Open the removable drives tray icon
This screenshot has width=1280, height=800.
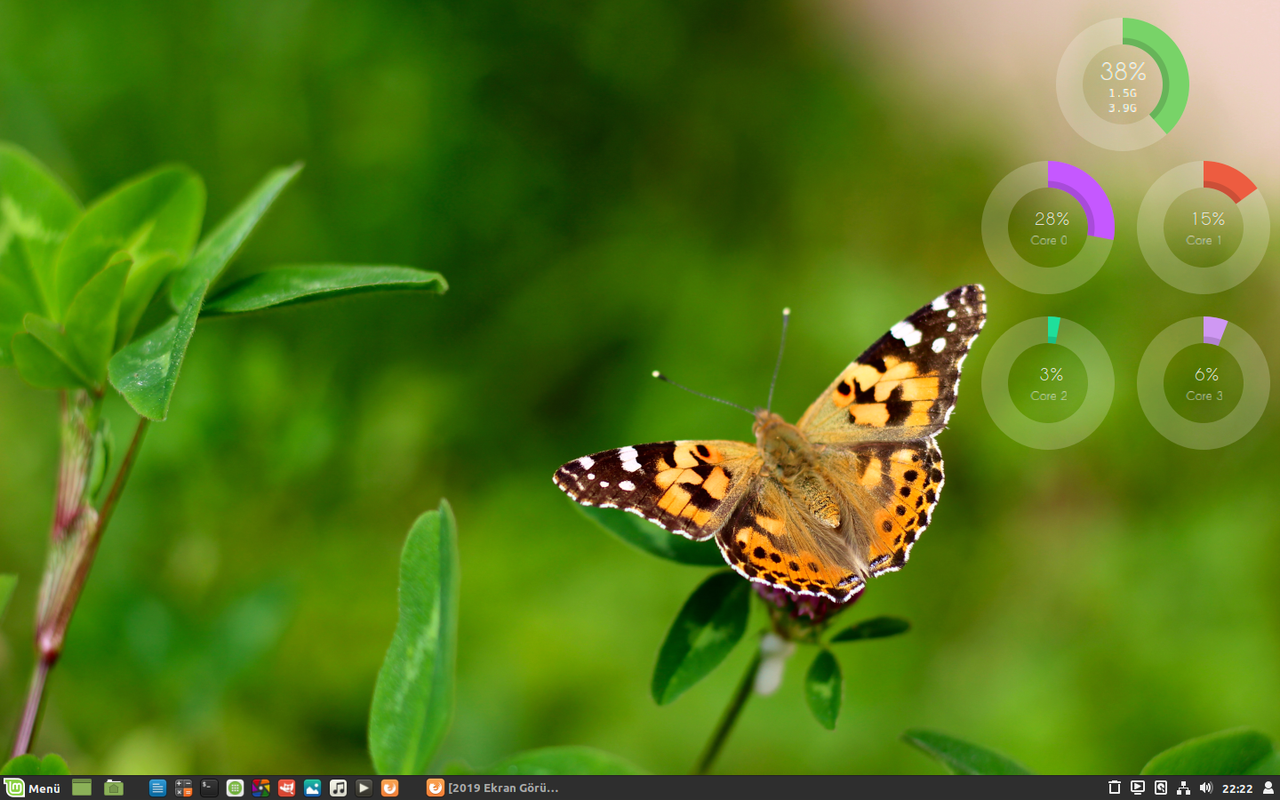click(x=1160, y=788)
